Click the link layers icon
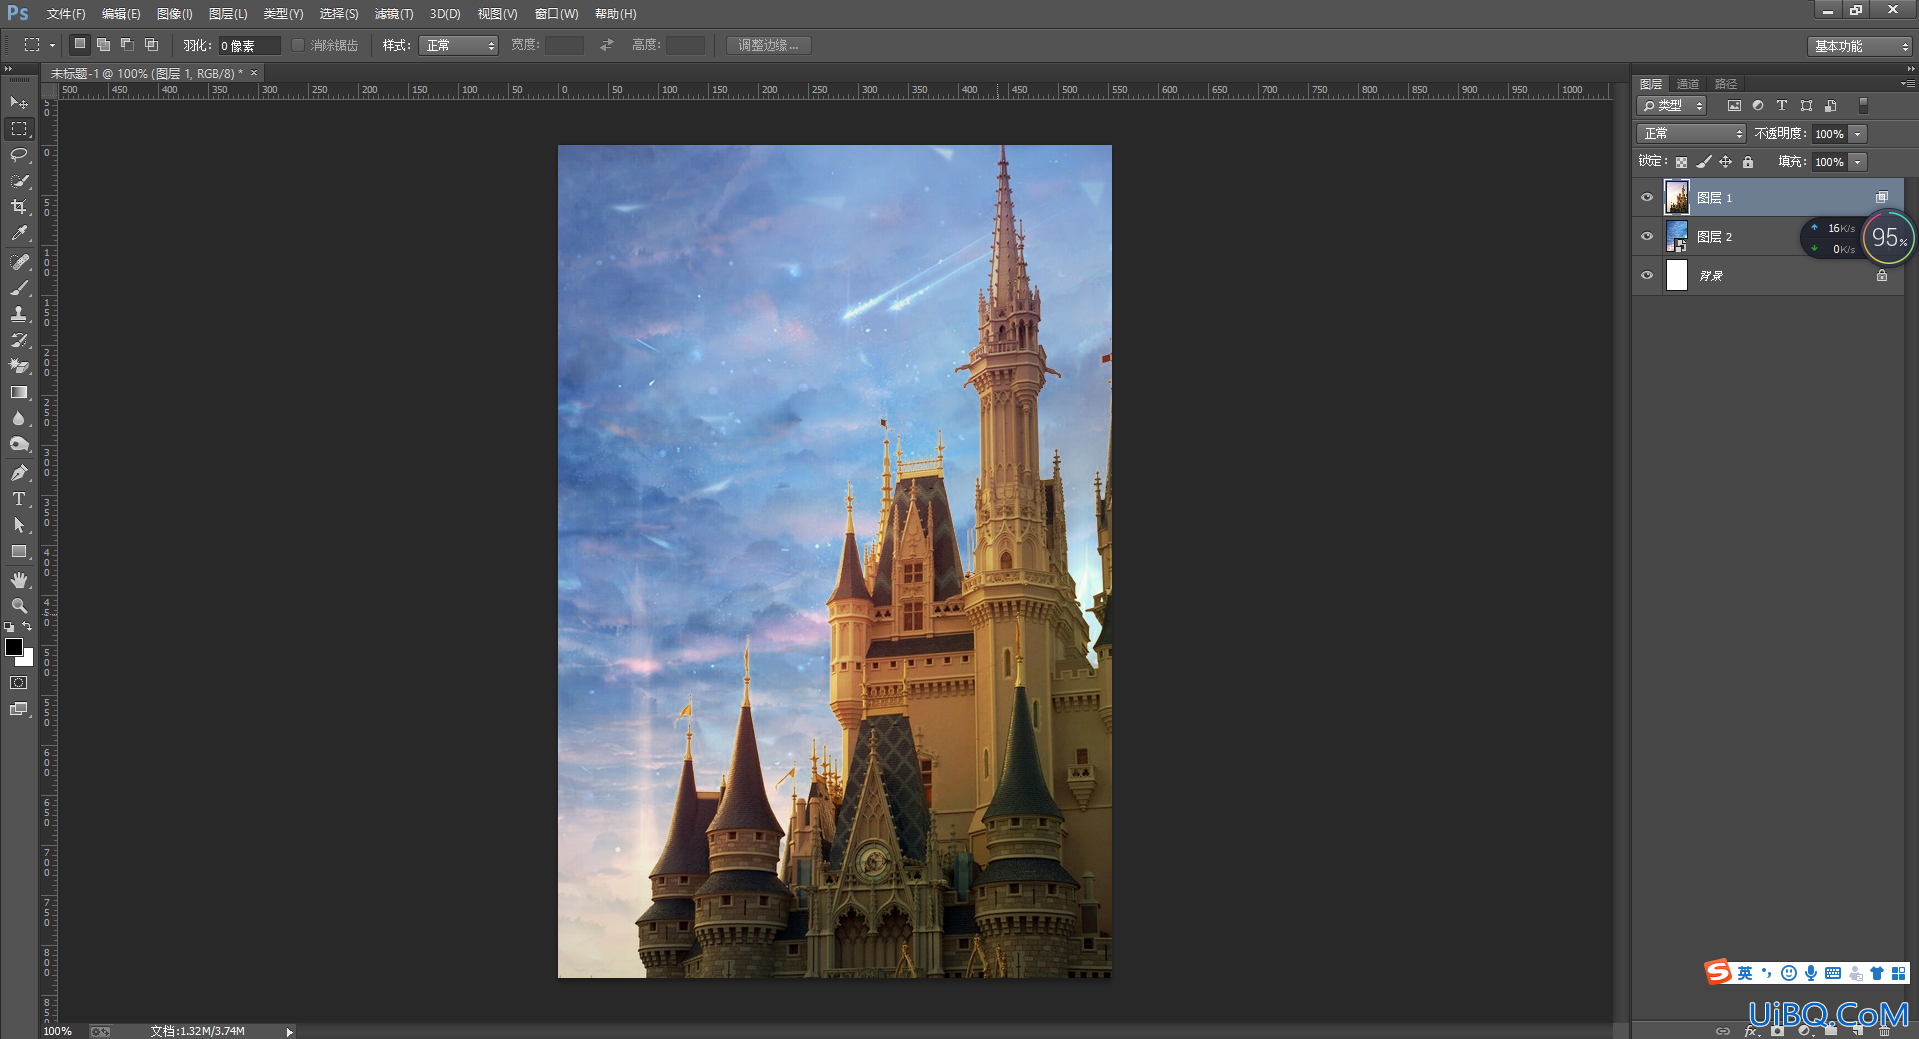 1723,1030
